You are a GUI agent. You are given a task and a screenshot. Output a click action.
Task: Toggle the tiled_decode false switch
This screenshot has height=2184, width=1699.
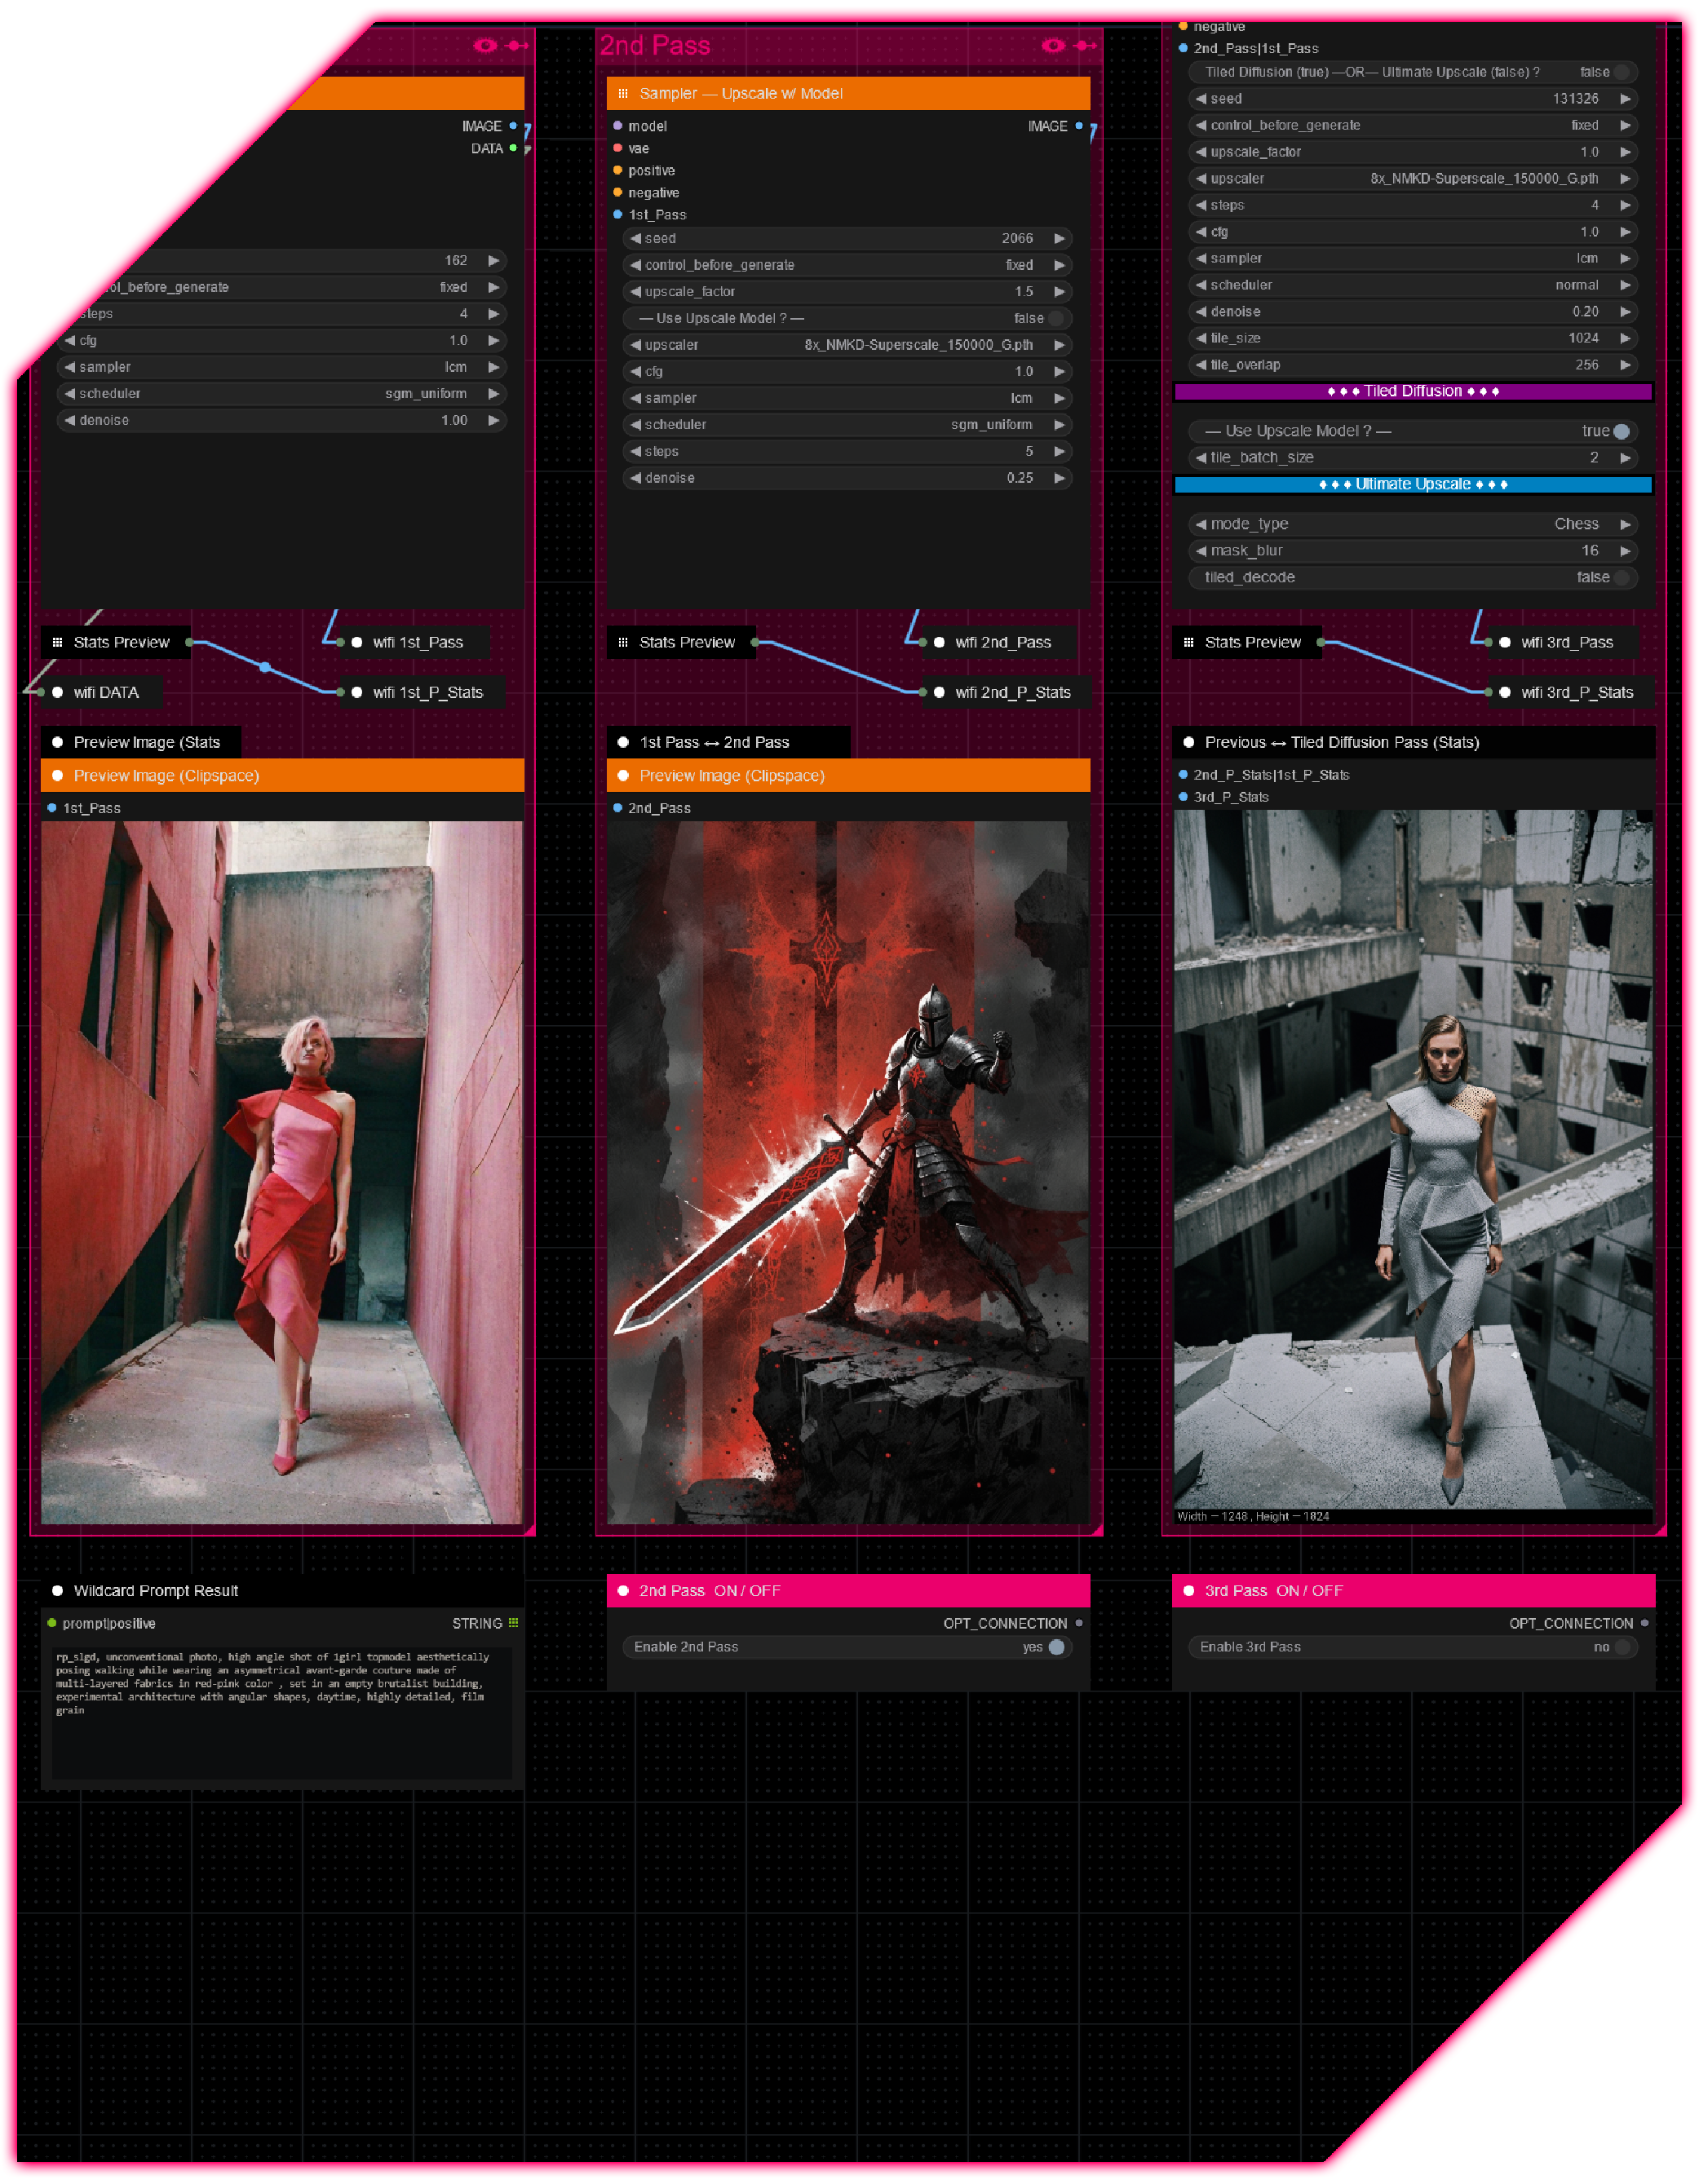[x=1621, y=577]
